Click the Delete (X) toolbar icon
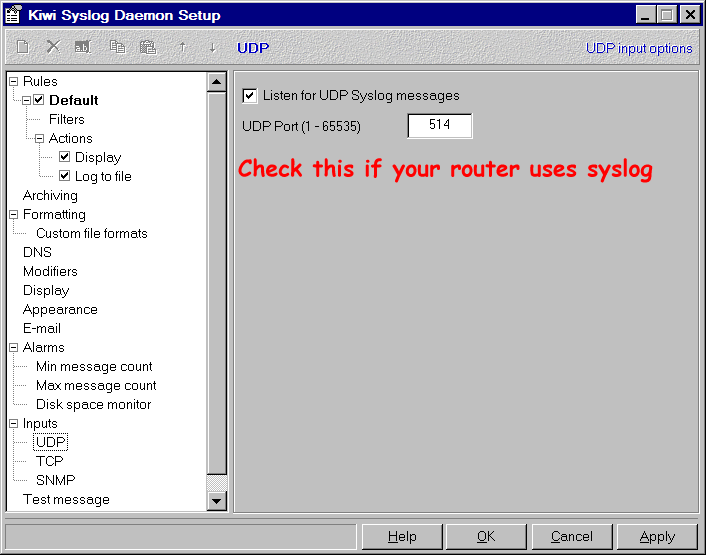 click(53, 46)
